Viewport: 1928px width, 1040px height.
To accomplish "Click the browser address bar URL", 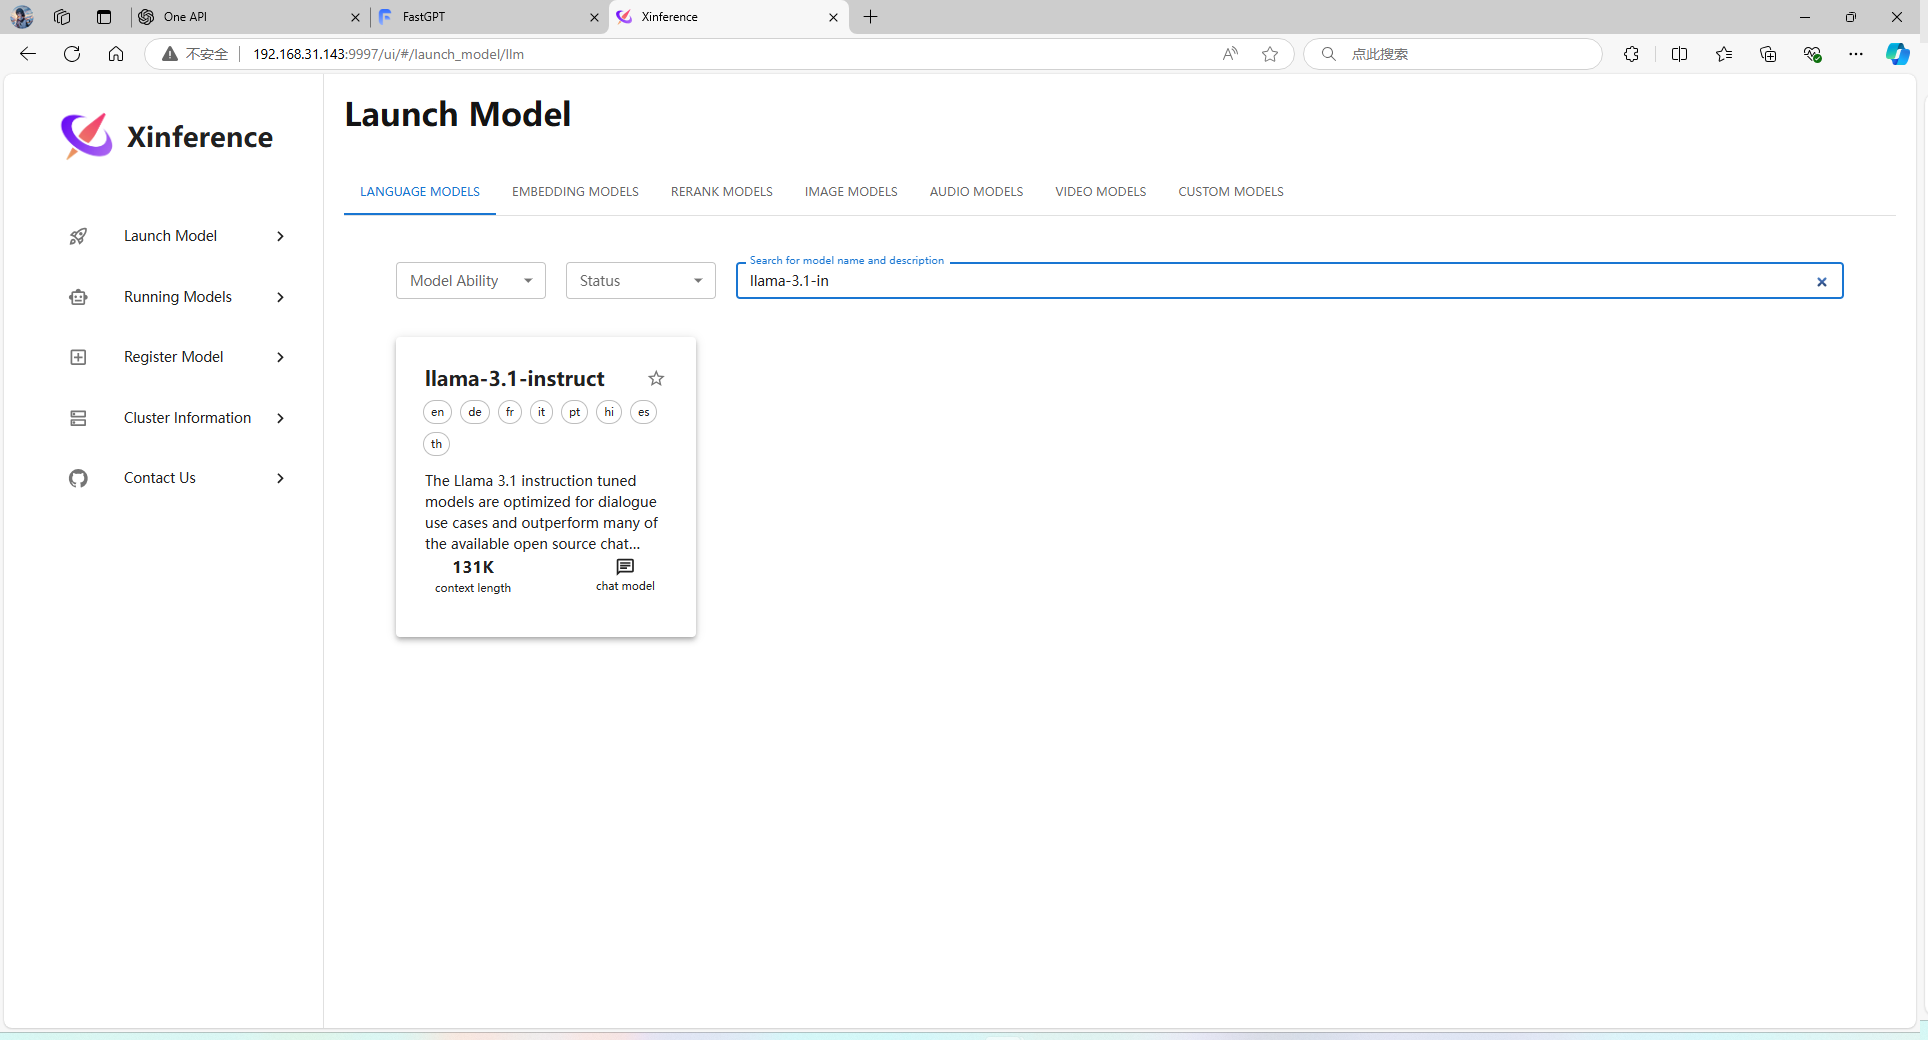I will tap(388, 54).
